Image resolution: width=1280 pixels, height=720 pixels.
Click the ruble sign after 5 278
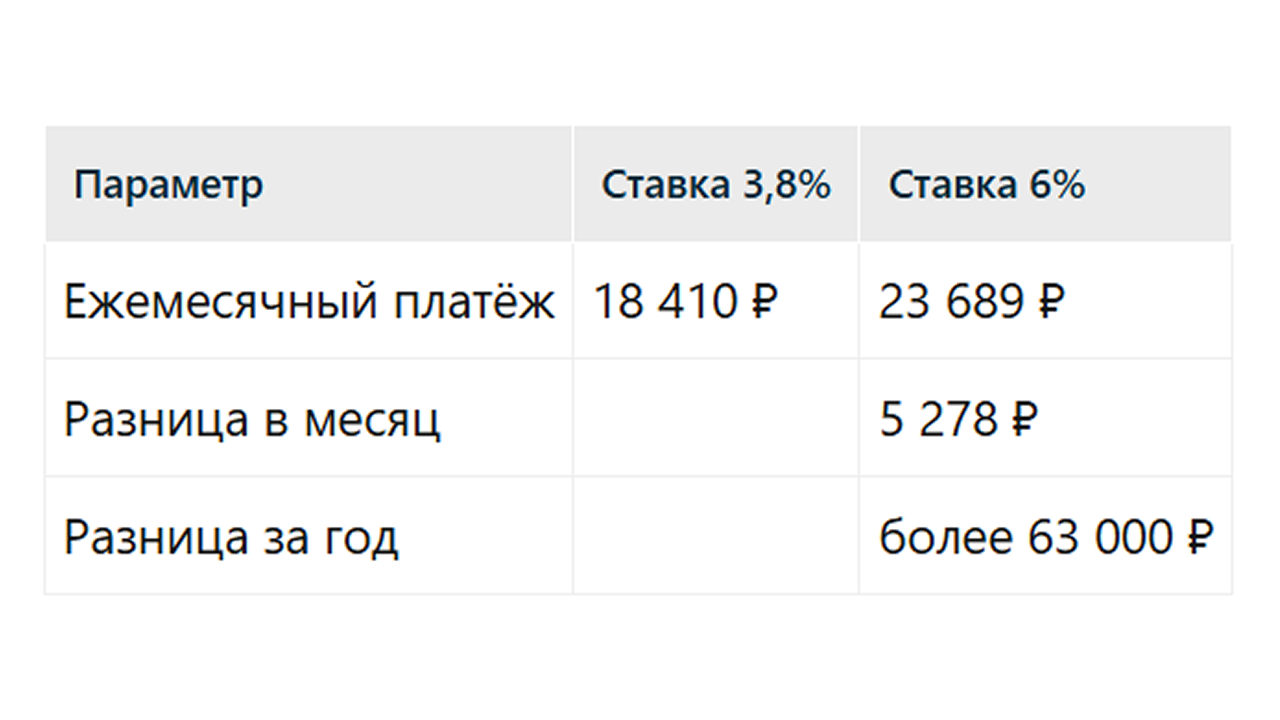pos(1022,419)
